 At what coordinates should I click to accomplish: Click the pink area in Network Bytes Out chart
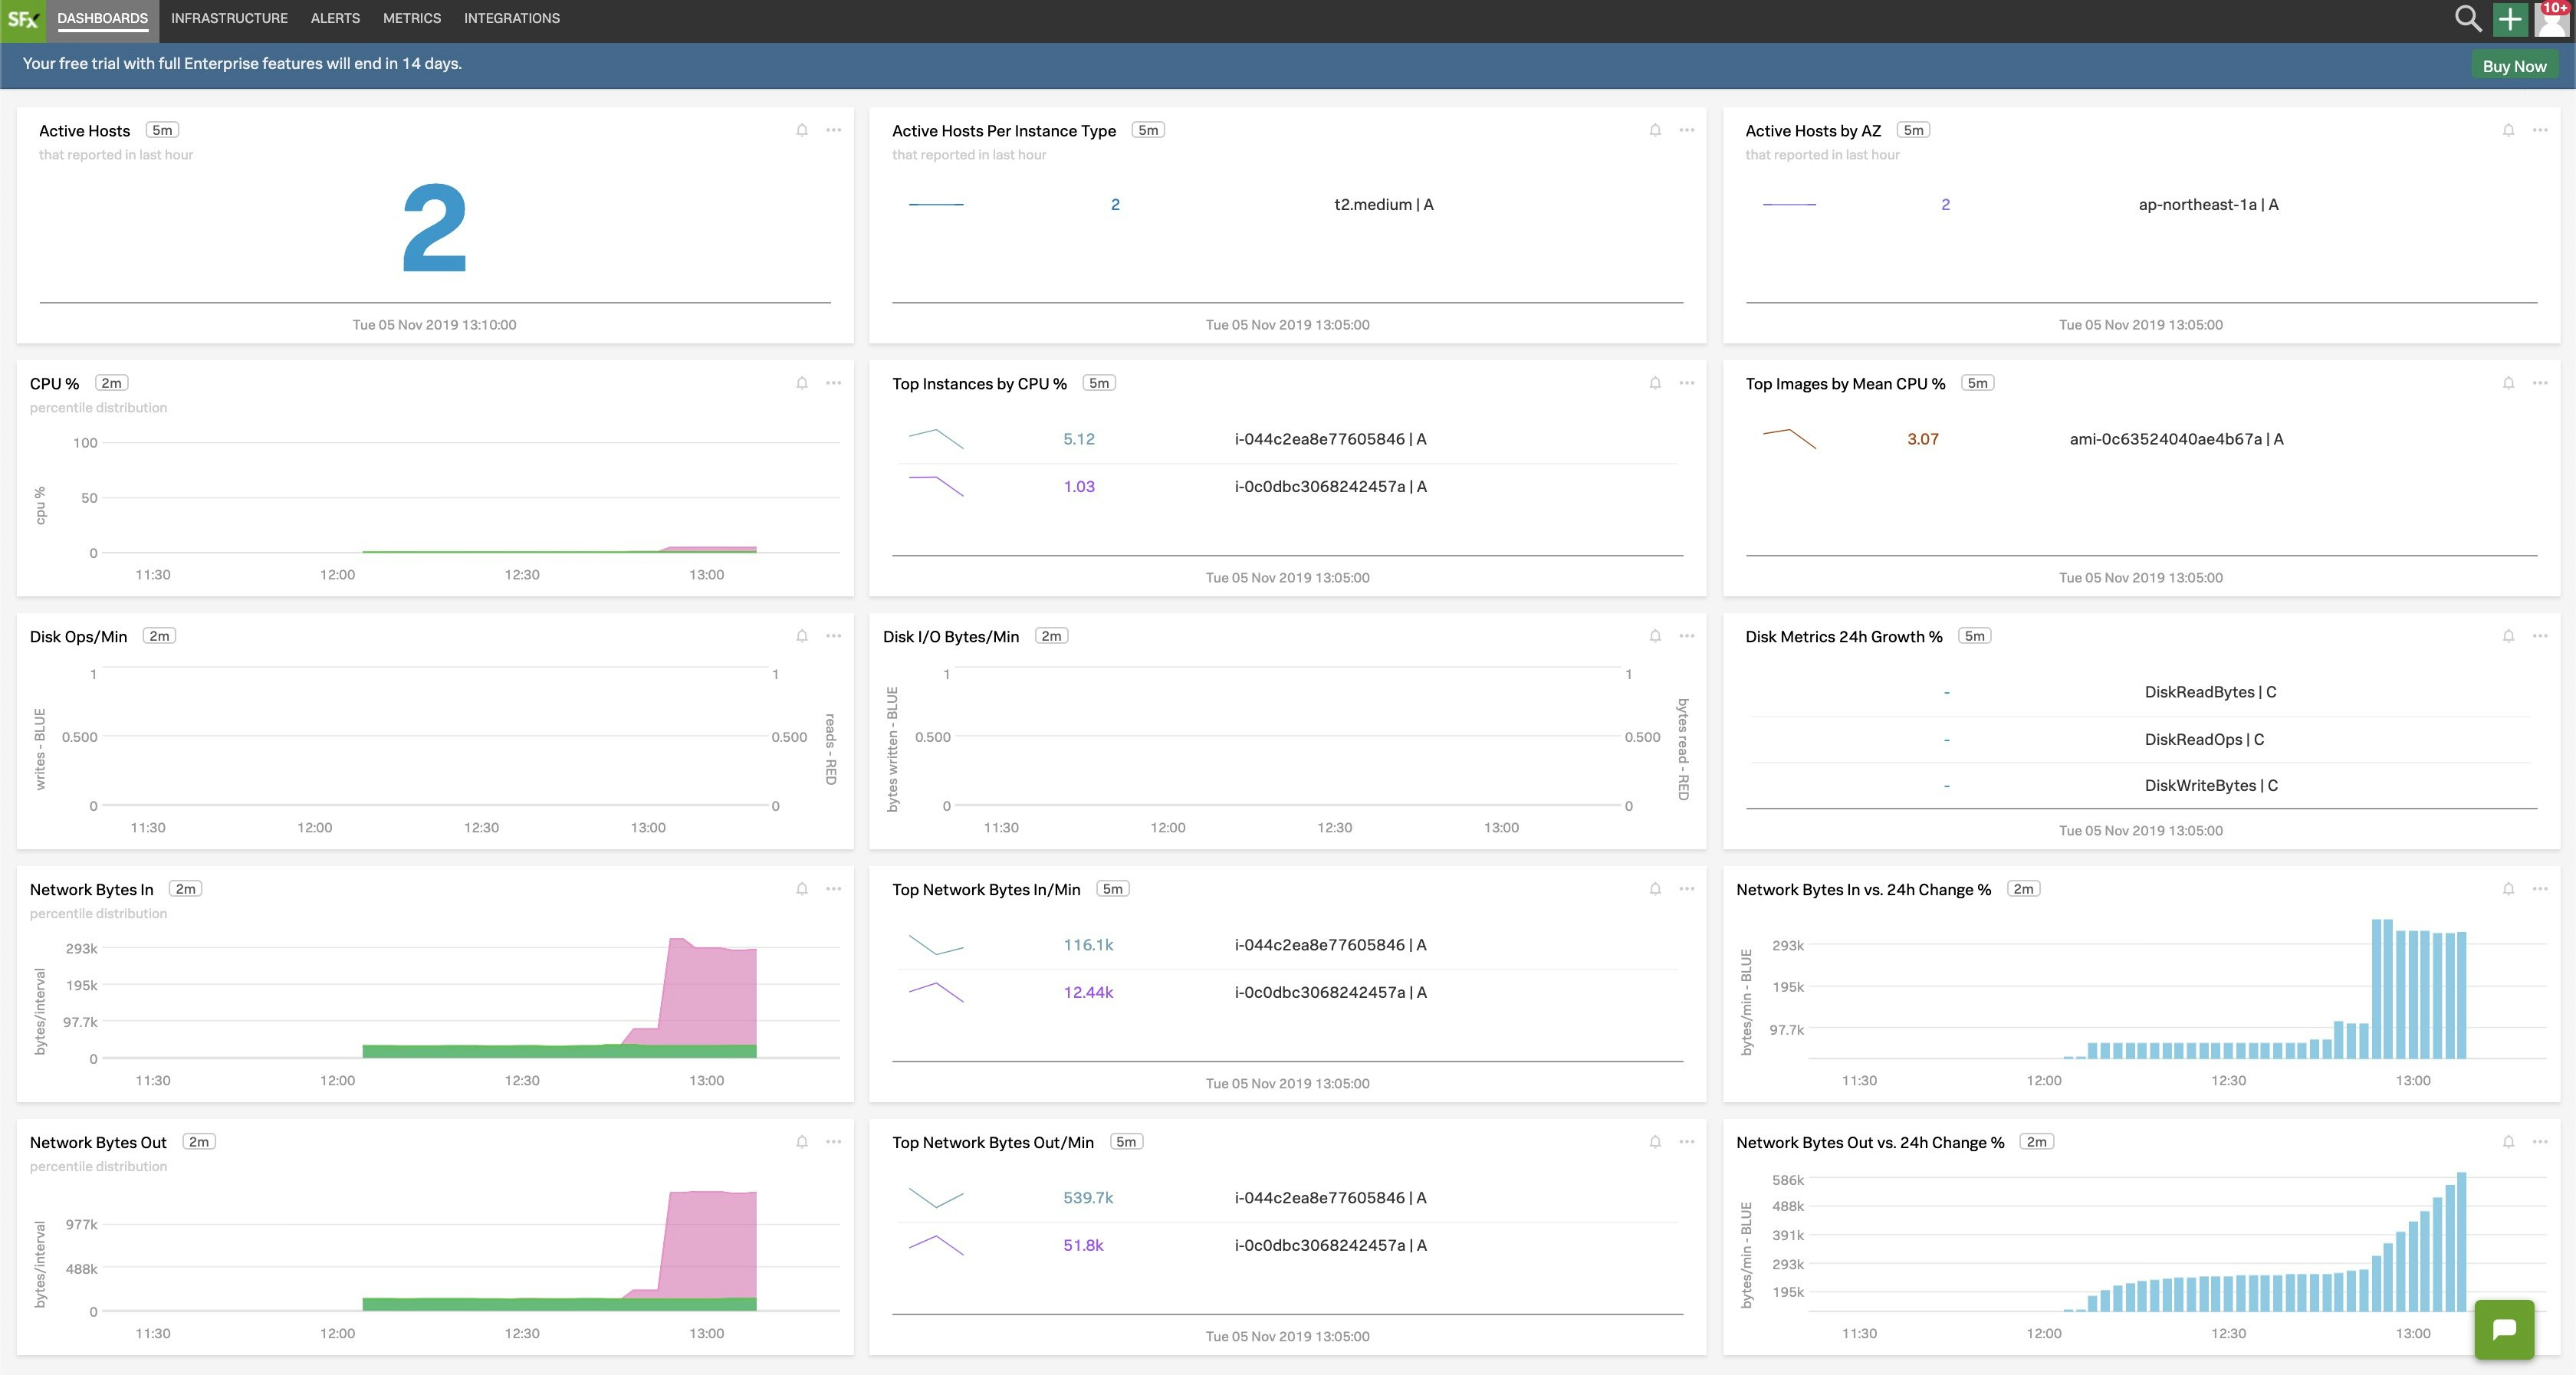710,1240
